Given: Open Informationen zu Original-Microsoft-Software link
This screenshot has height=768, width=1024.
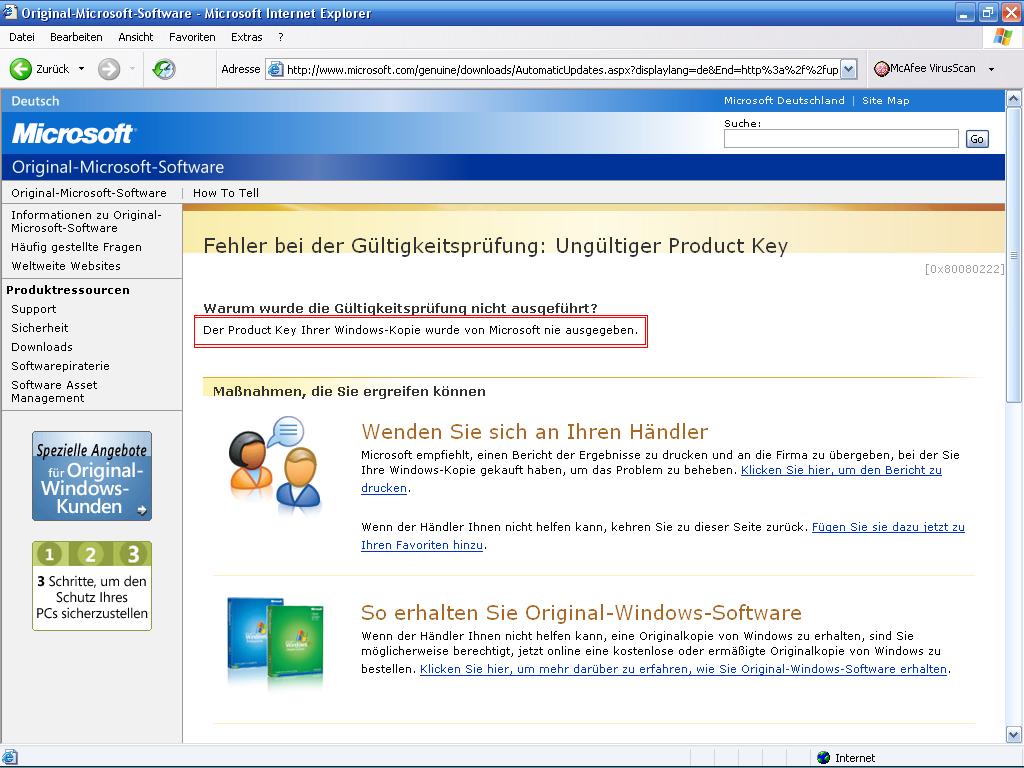Looking at the screenshot, I should 86,221.
